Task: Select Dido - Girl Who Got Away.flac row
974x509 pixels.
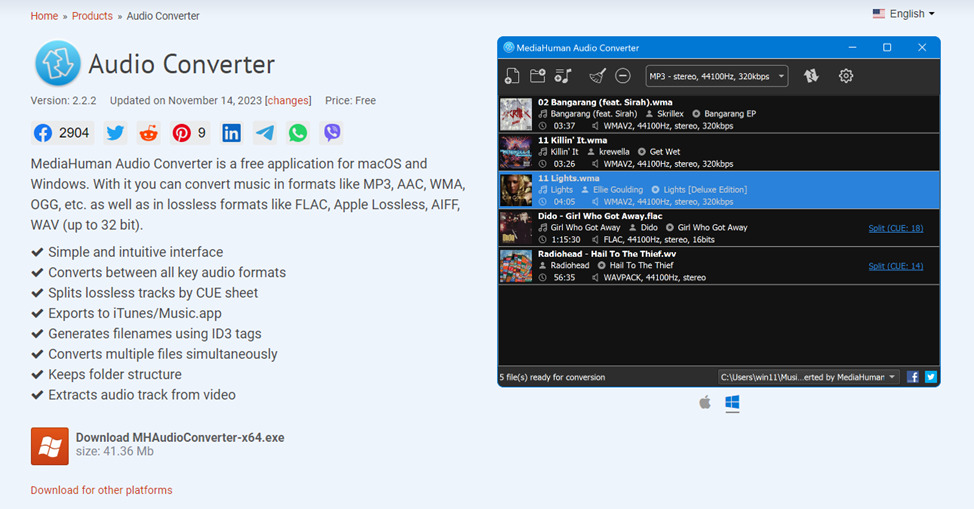Action: pyautogui.click(x=719, y=227)
